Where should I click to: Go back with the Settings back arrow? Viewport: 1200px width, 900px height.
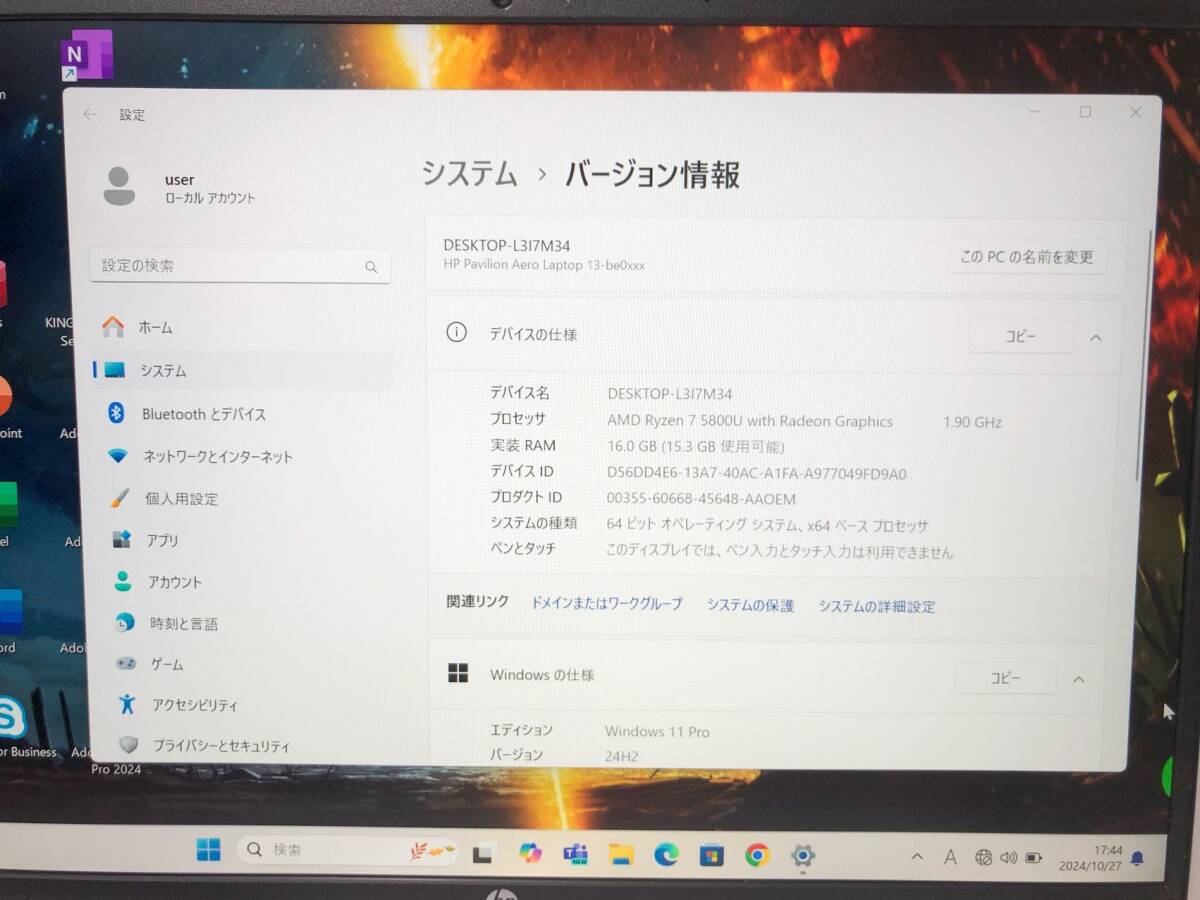pyautogui.click(x=89, y=115)
